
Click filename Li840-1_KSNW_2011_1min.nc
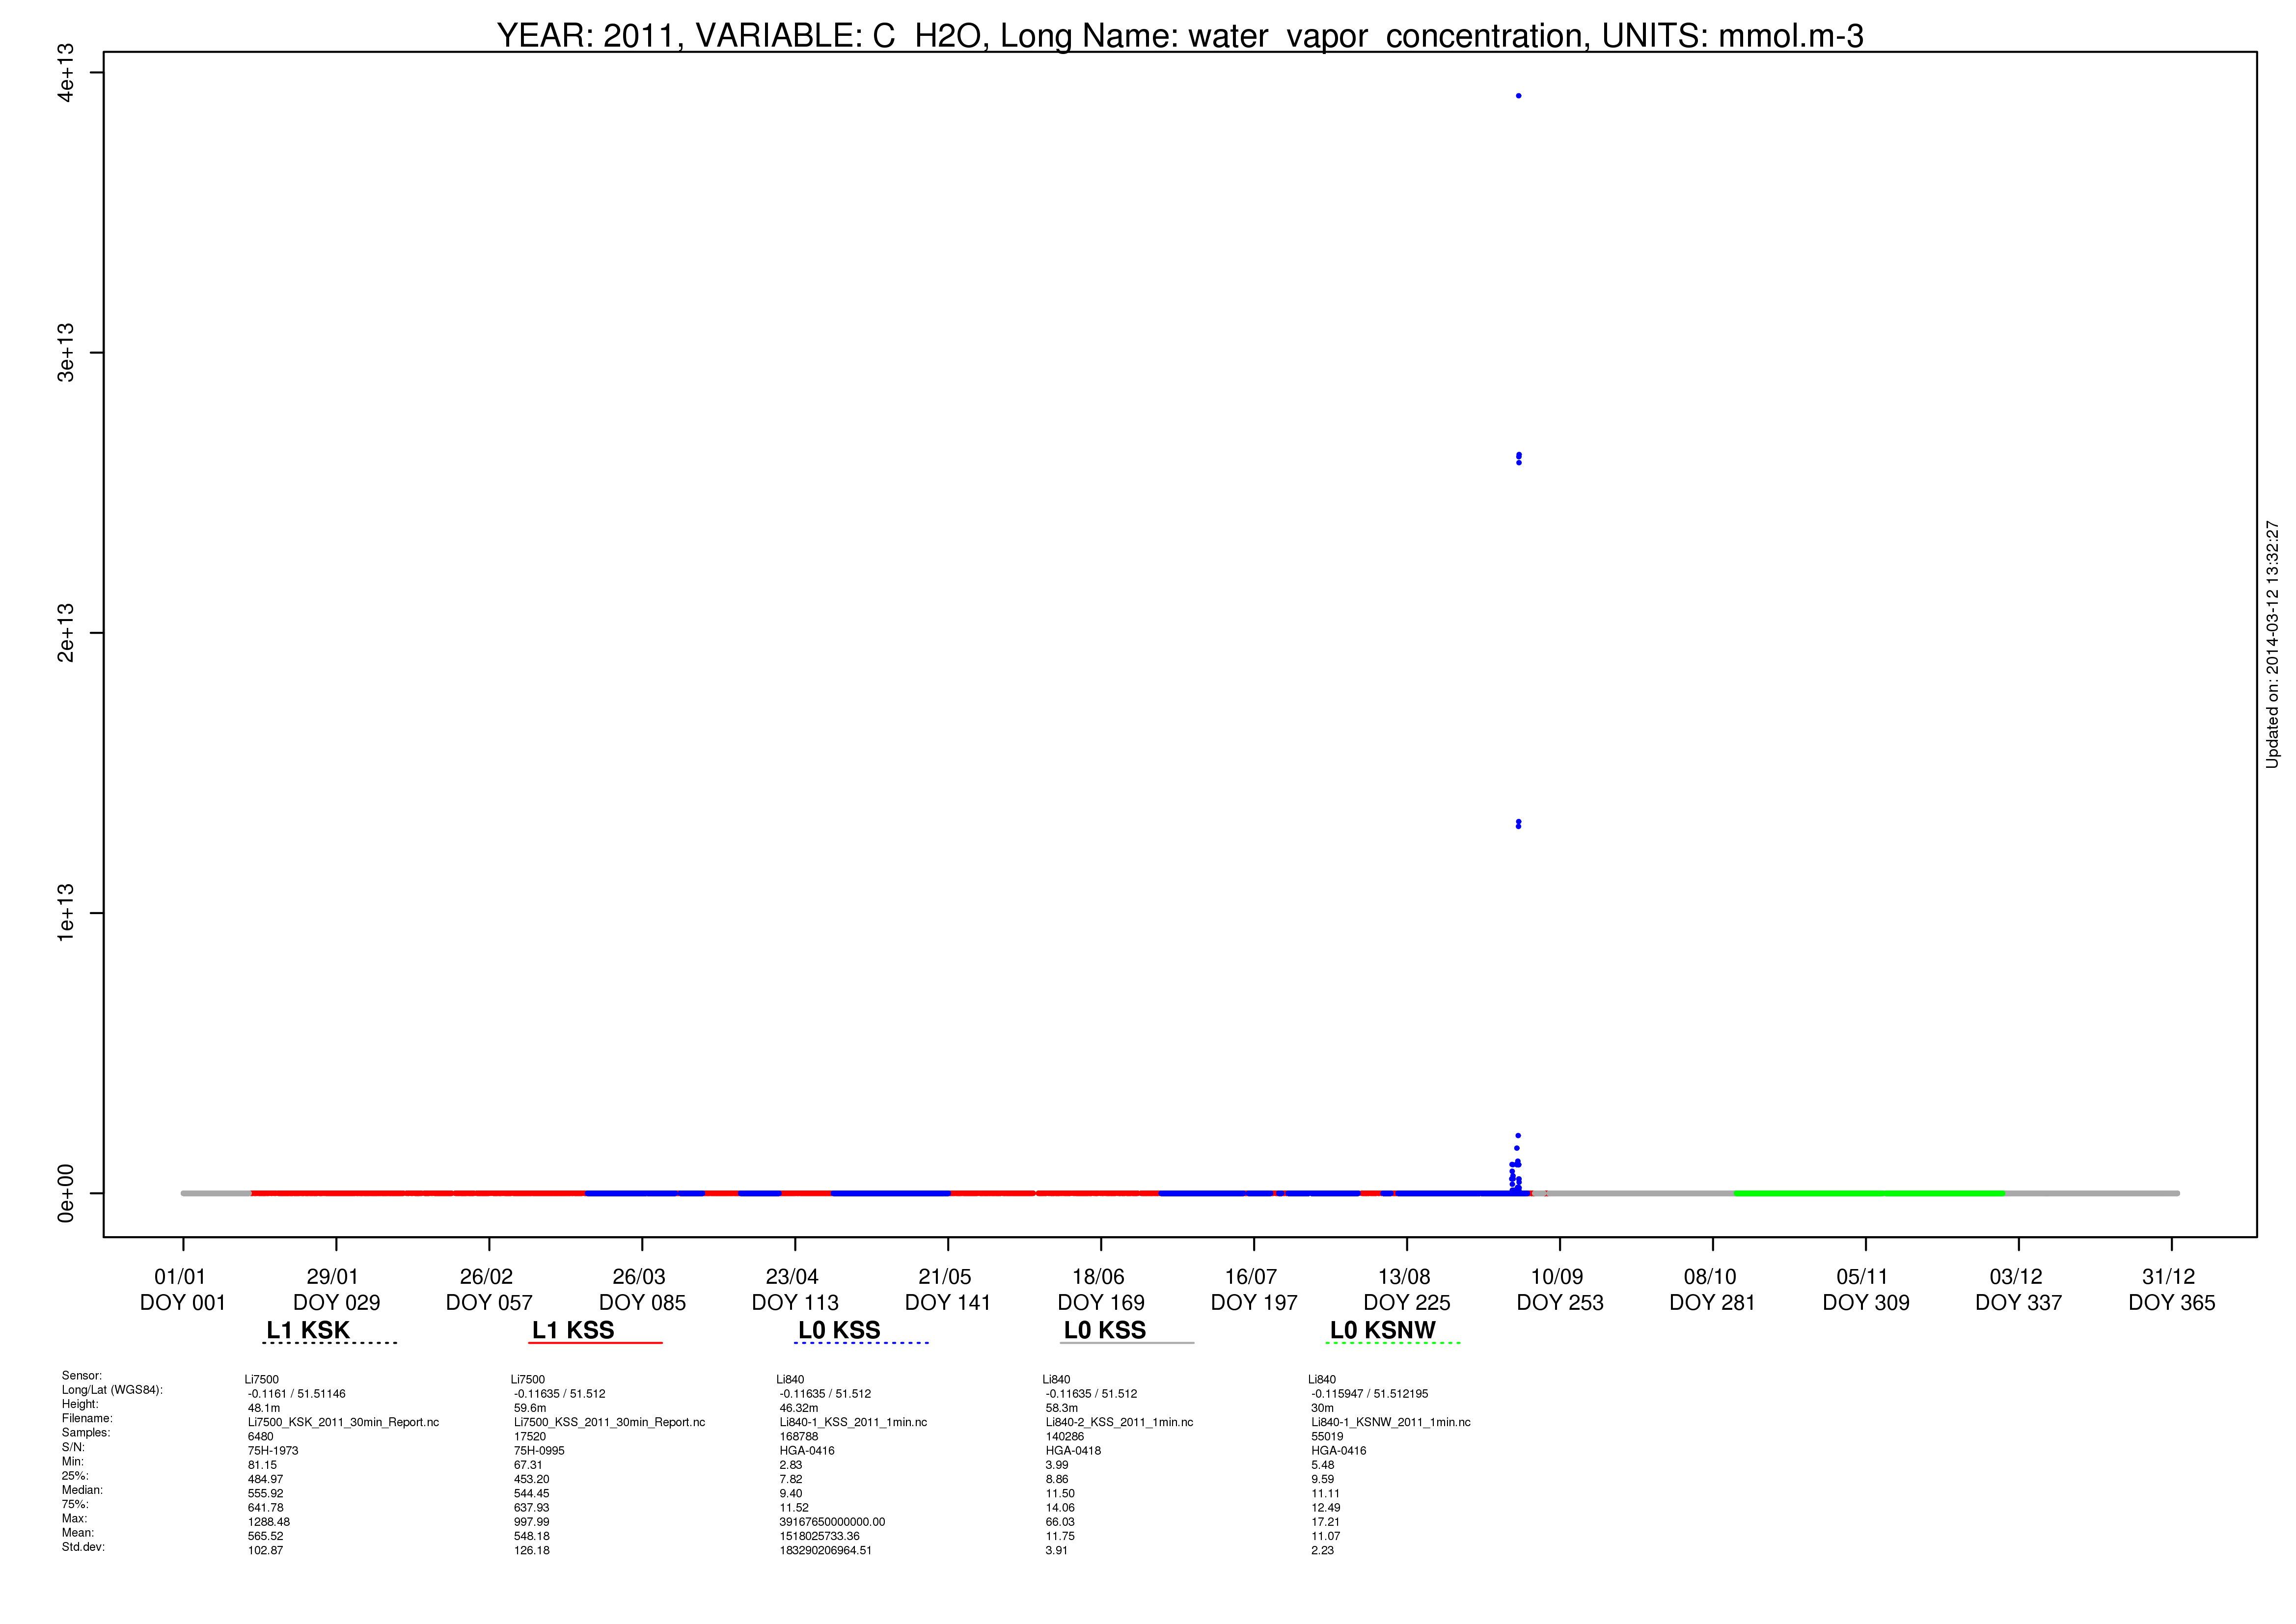[1391, 1422]
